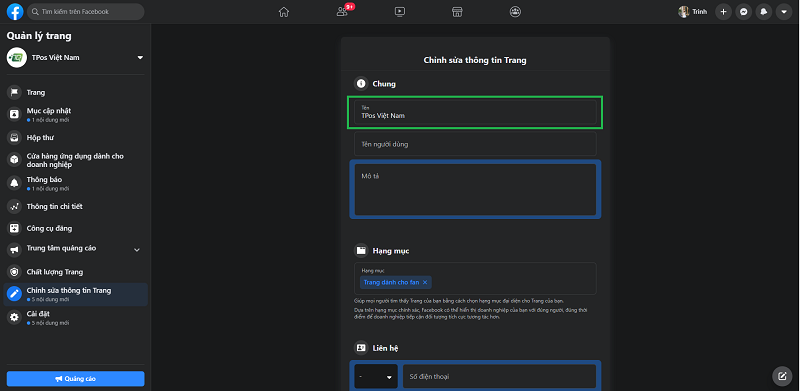Click the Thông báo bell icon in sidebar

(x=14, y=183)
